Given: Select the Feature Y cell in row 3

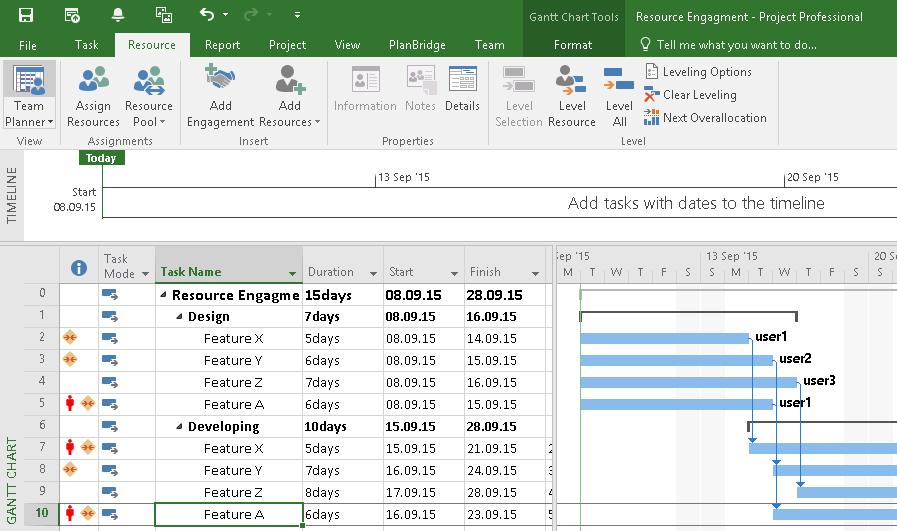Looking at the screenshot, I should 229,360.
